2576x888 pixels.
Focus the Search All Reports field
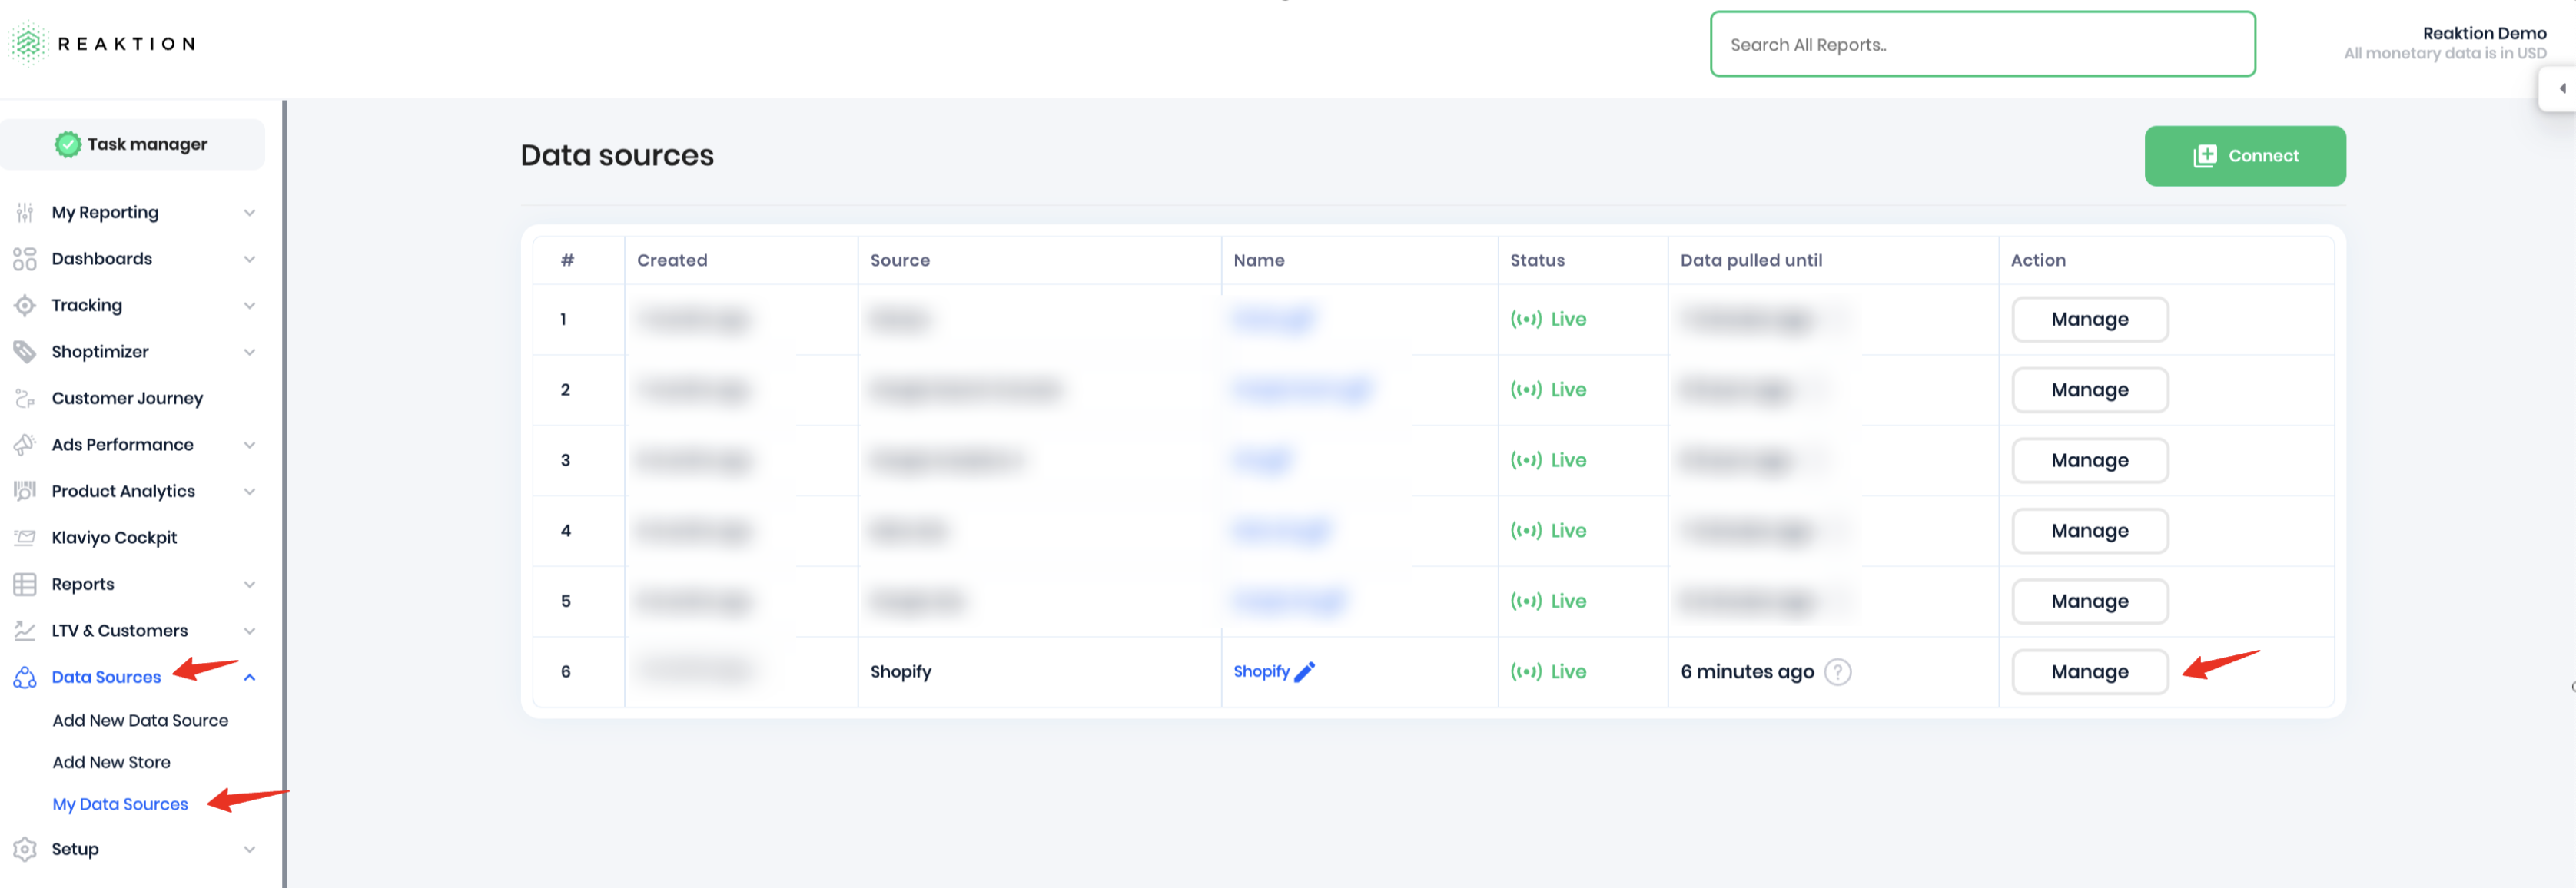click(x=1982, y=45)
